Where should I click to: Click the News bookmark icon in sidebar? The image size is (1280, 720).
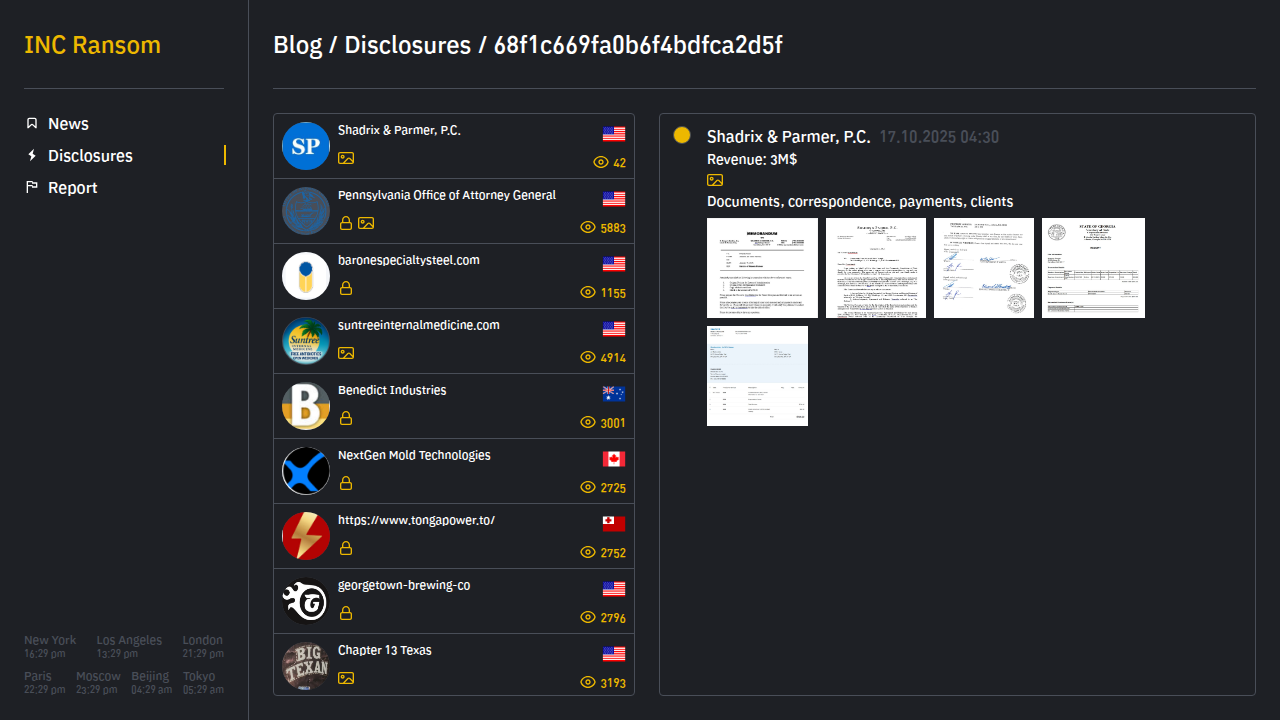pos(32,124)
